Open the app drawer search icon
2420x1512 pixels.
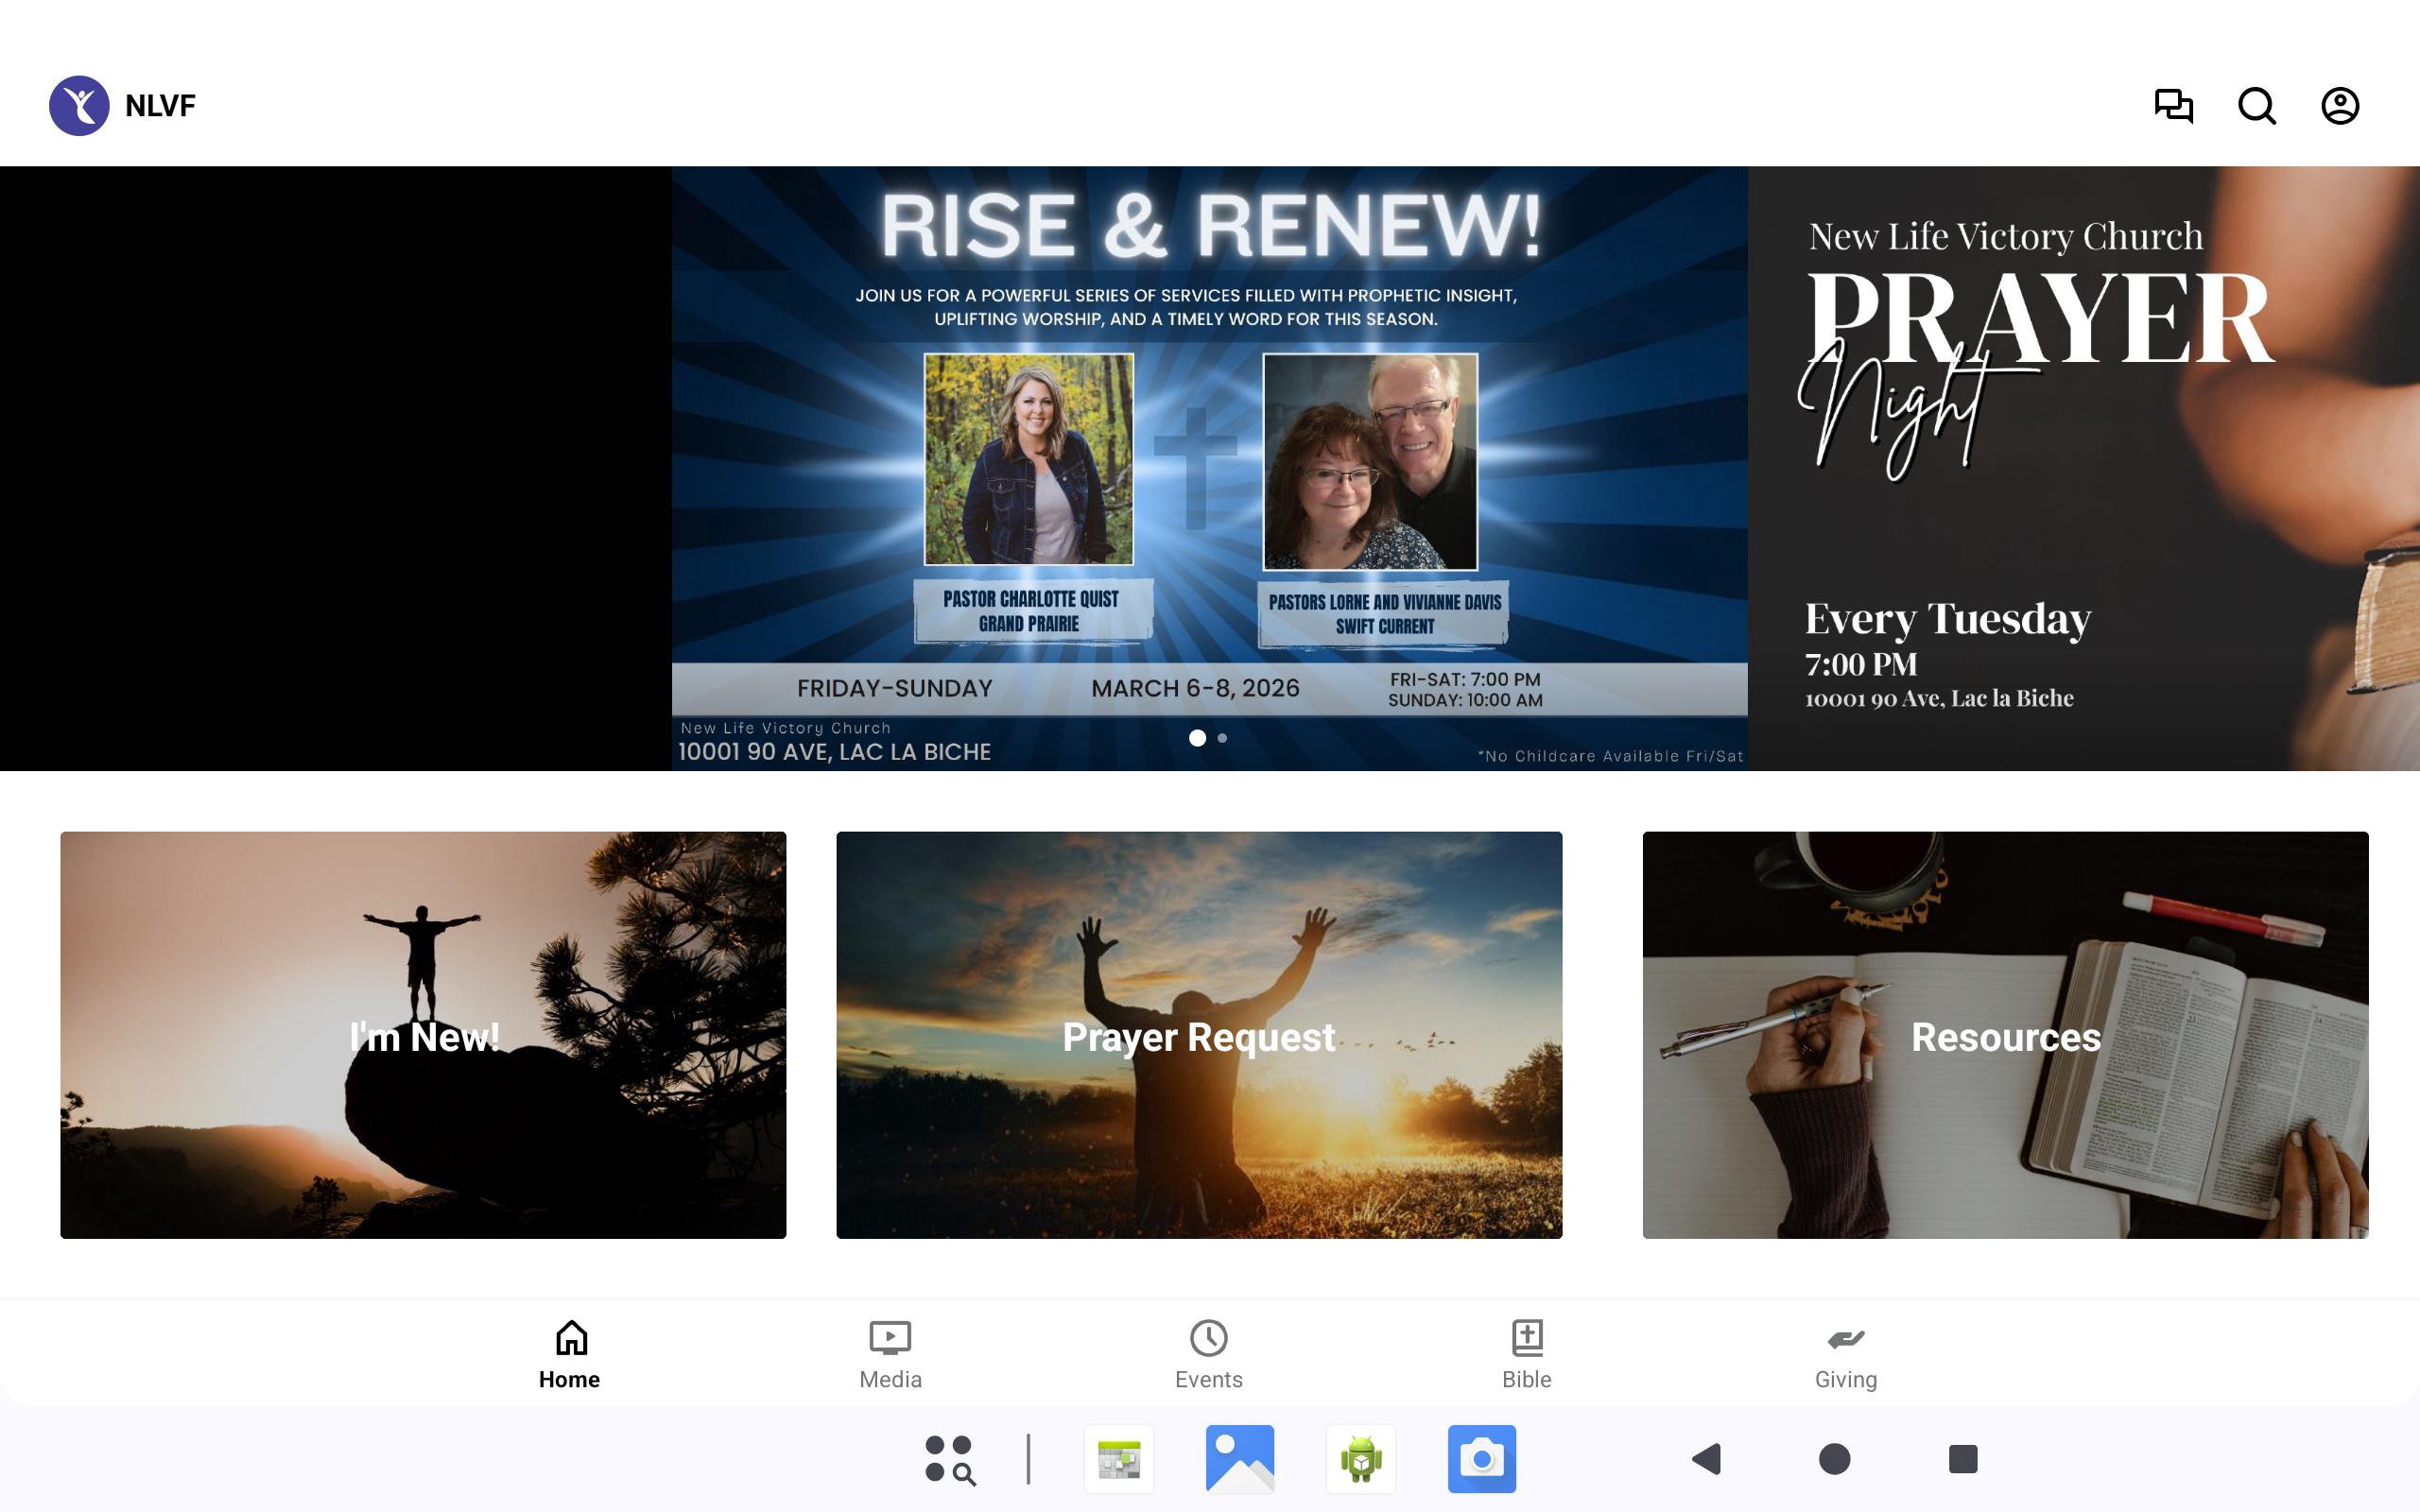tap(950, 1459)
